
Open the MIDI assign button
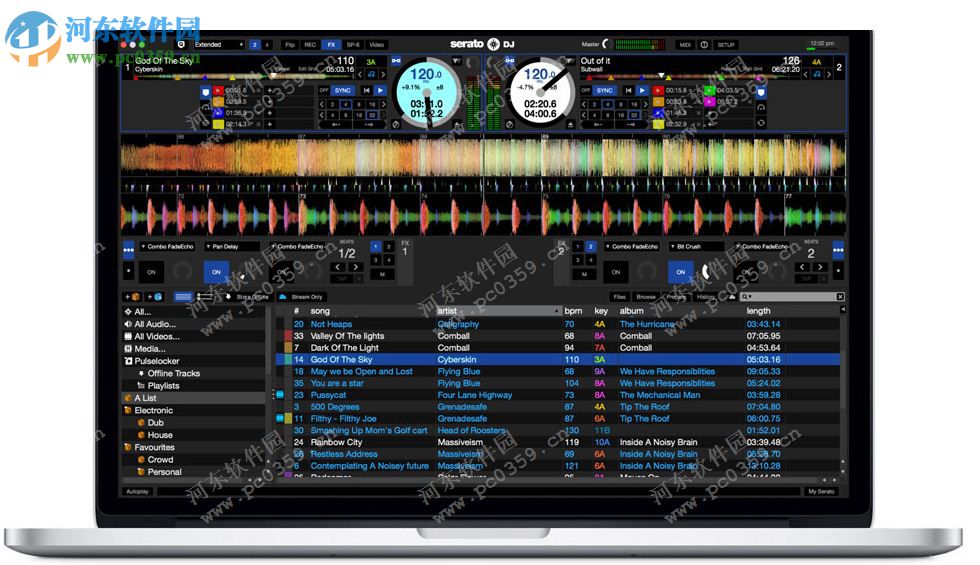click(686, 45)
